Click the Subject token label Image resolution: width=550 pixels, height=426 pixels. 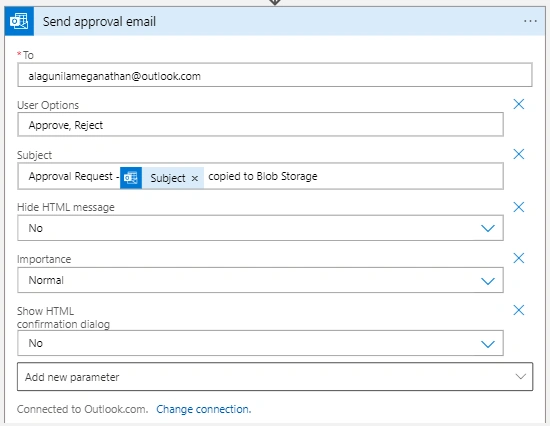168,178
